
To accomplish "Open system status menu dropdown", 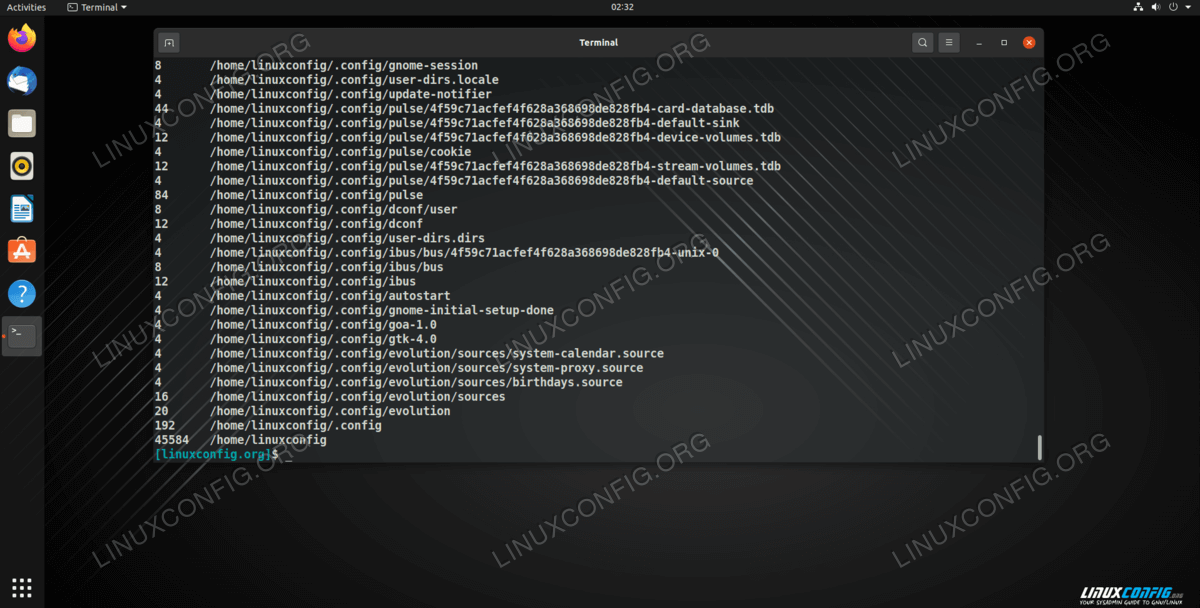I will tap(1187, 7).
